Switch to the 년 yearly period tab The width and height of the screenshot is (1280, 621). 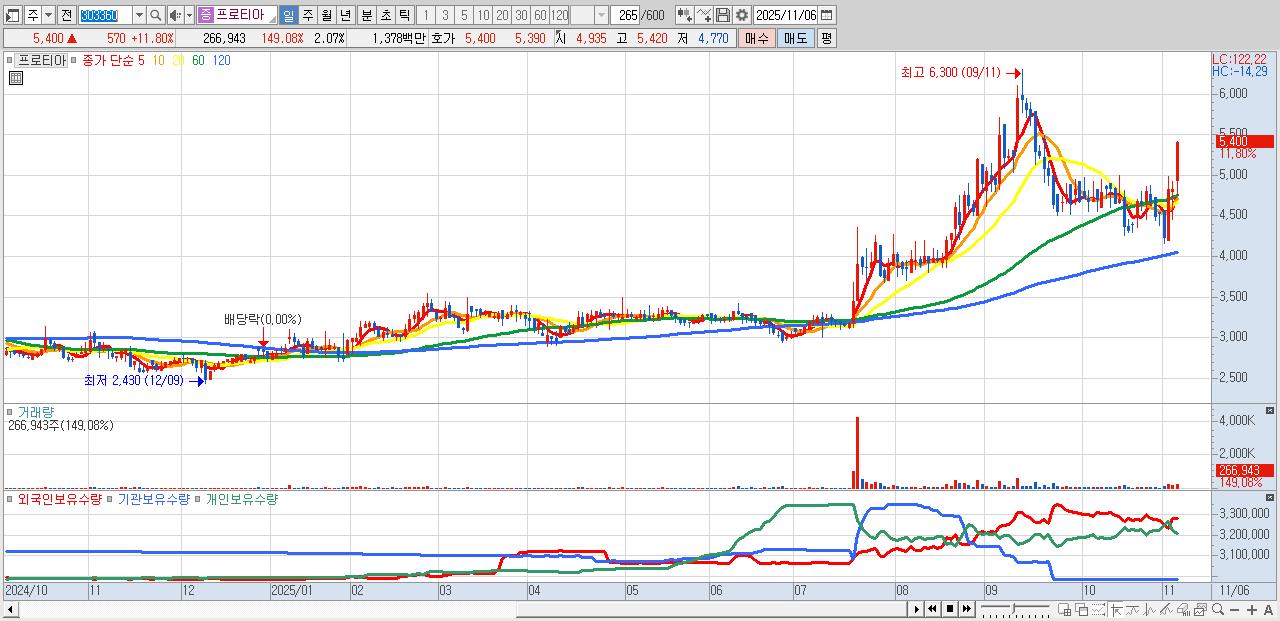(x=345, y=15)
